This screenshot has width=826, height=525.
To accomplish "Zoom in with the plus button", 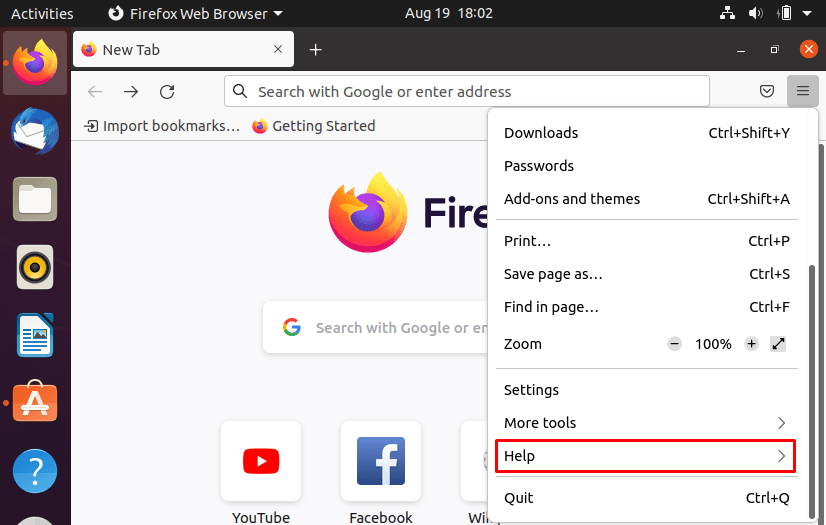I will click(751, 344).
